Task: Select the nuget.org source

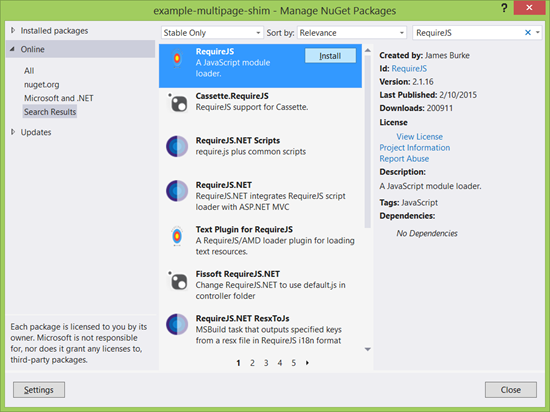Action: pos(42,85)
